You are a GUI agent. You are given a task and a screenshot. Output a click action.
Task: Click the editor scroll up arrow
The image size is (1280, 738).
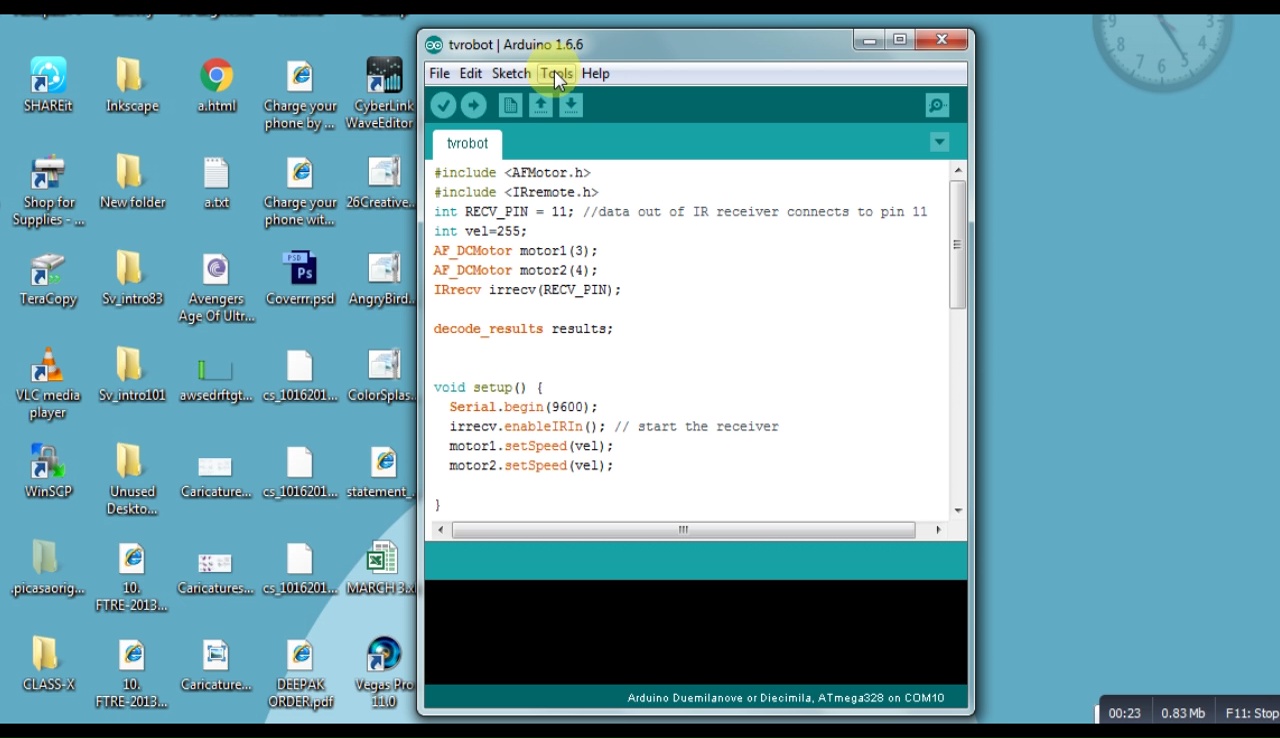(x=957, y=170)
